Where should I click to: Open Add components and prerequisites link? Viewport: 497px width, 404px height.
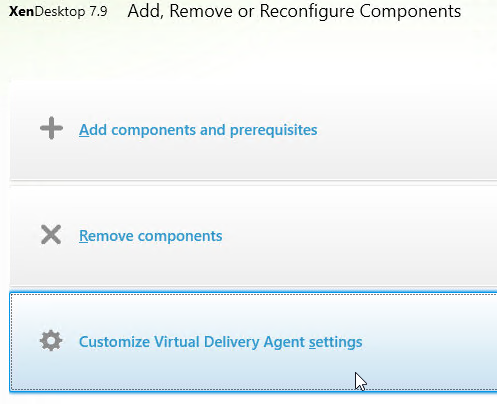click(x=198, y=130)
